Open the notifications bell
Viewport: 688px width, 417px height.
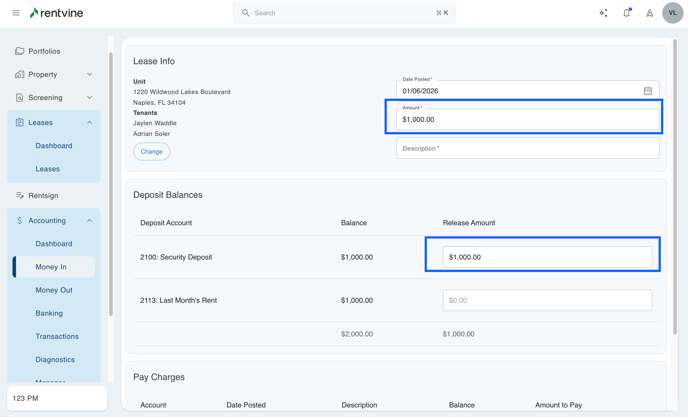(x=627, y=13)
